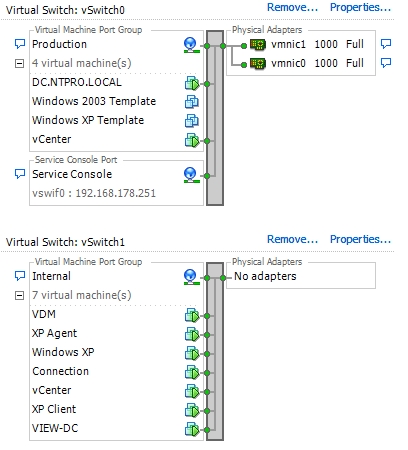Collapse the 7 virtual machine(s) list
Image resolution: width=408 pixels, height=450 pixels.
[20, 295]
